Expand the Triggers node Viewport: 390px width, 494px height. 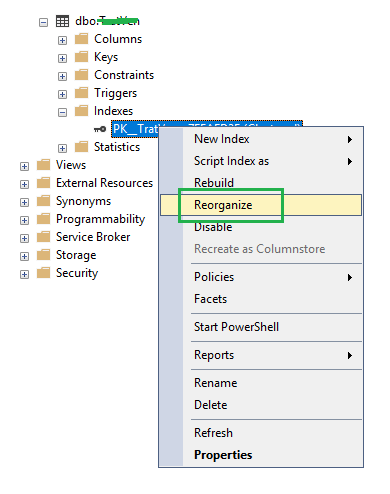[62, 95]
